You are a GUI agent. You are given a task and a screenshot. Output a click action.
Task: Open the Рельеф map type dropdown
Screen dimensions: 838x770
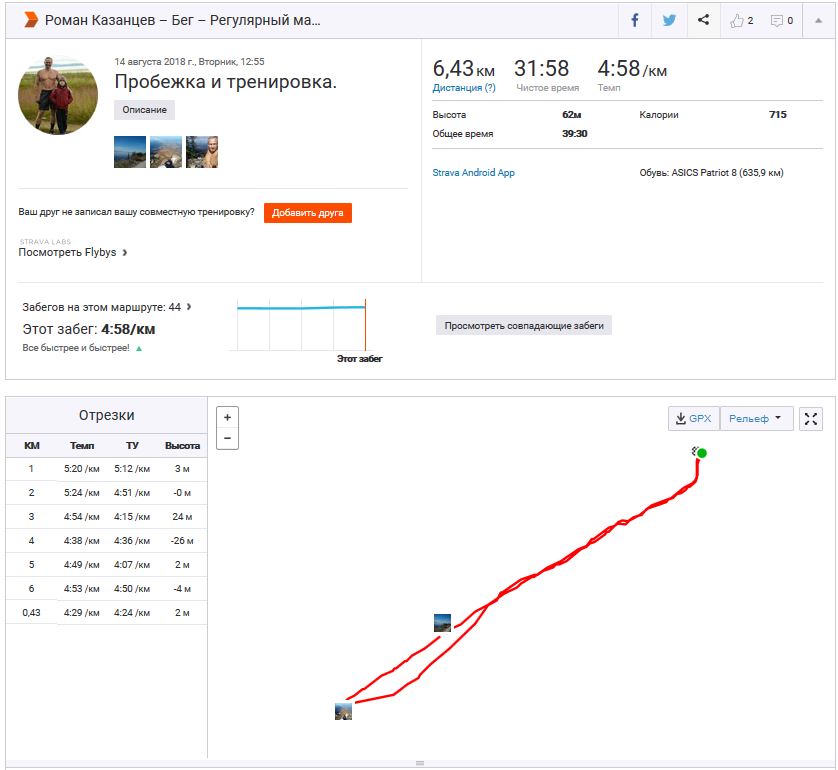pos(755,419)
